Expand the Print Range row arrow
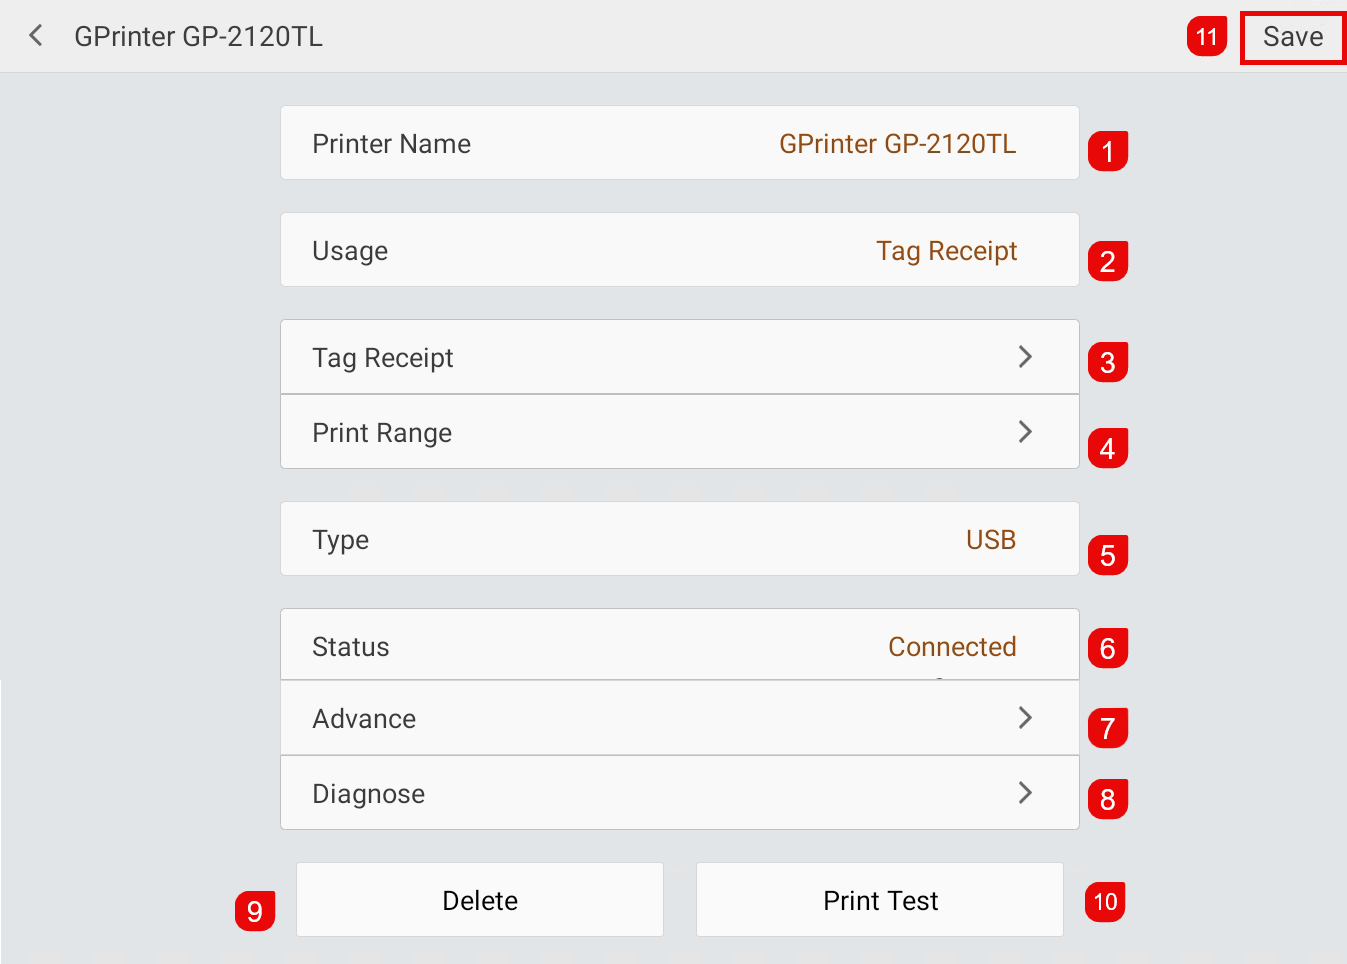This screenshot has width=1347, height=964. [x=1025, y=432]
